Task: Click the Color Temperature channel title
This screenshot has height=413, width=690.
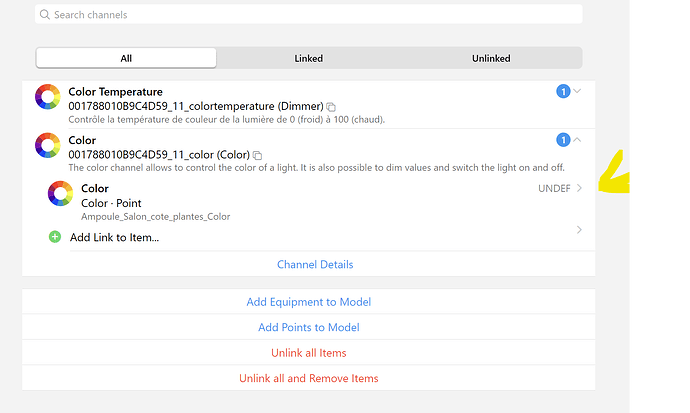Action: [115, 91]
